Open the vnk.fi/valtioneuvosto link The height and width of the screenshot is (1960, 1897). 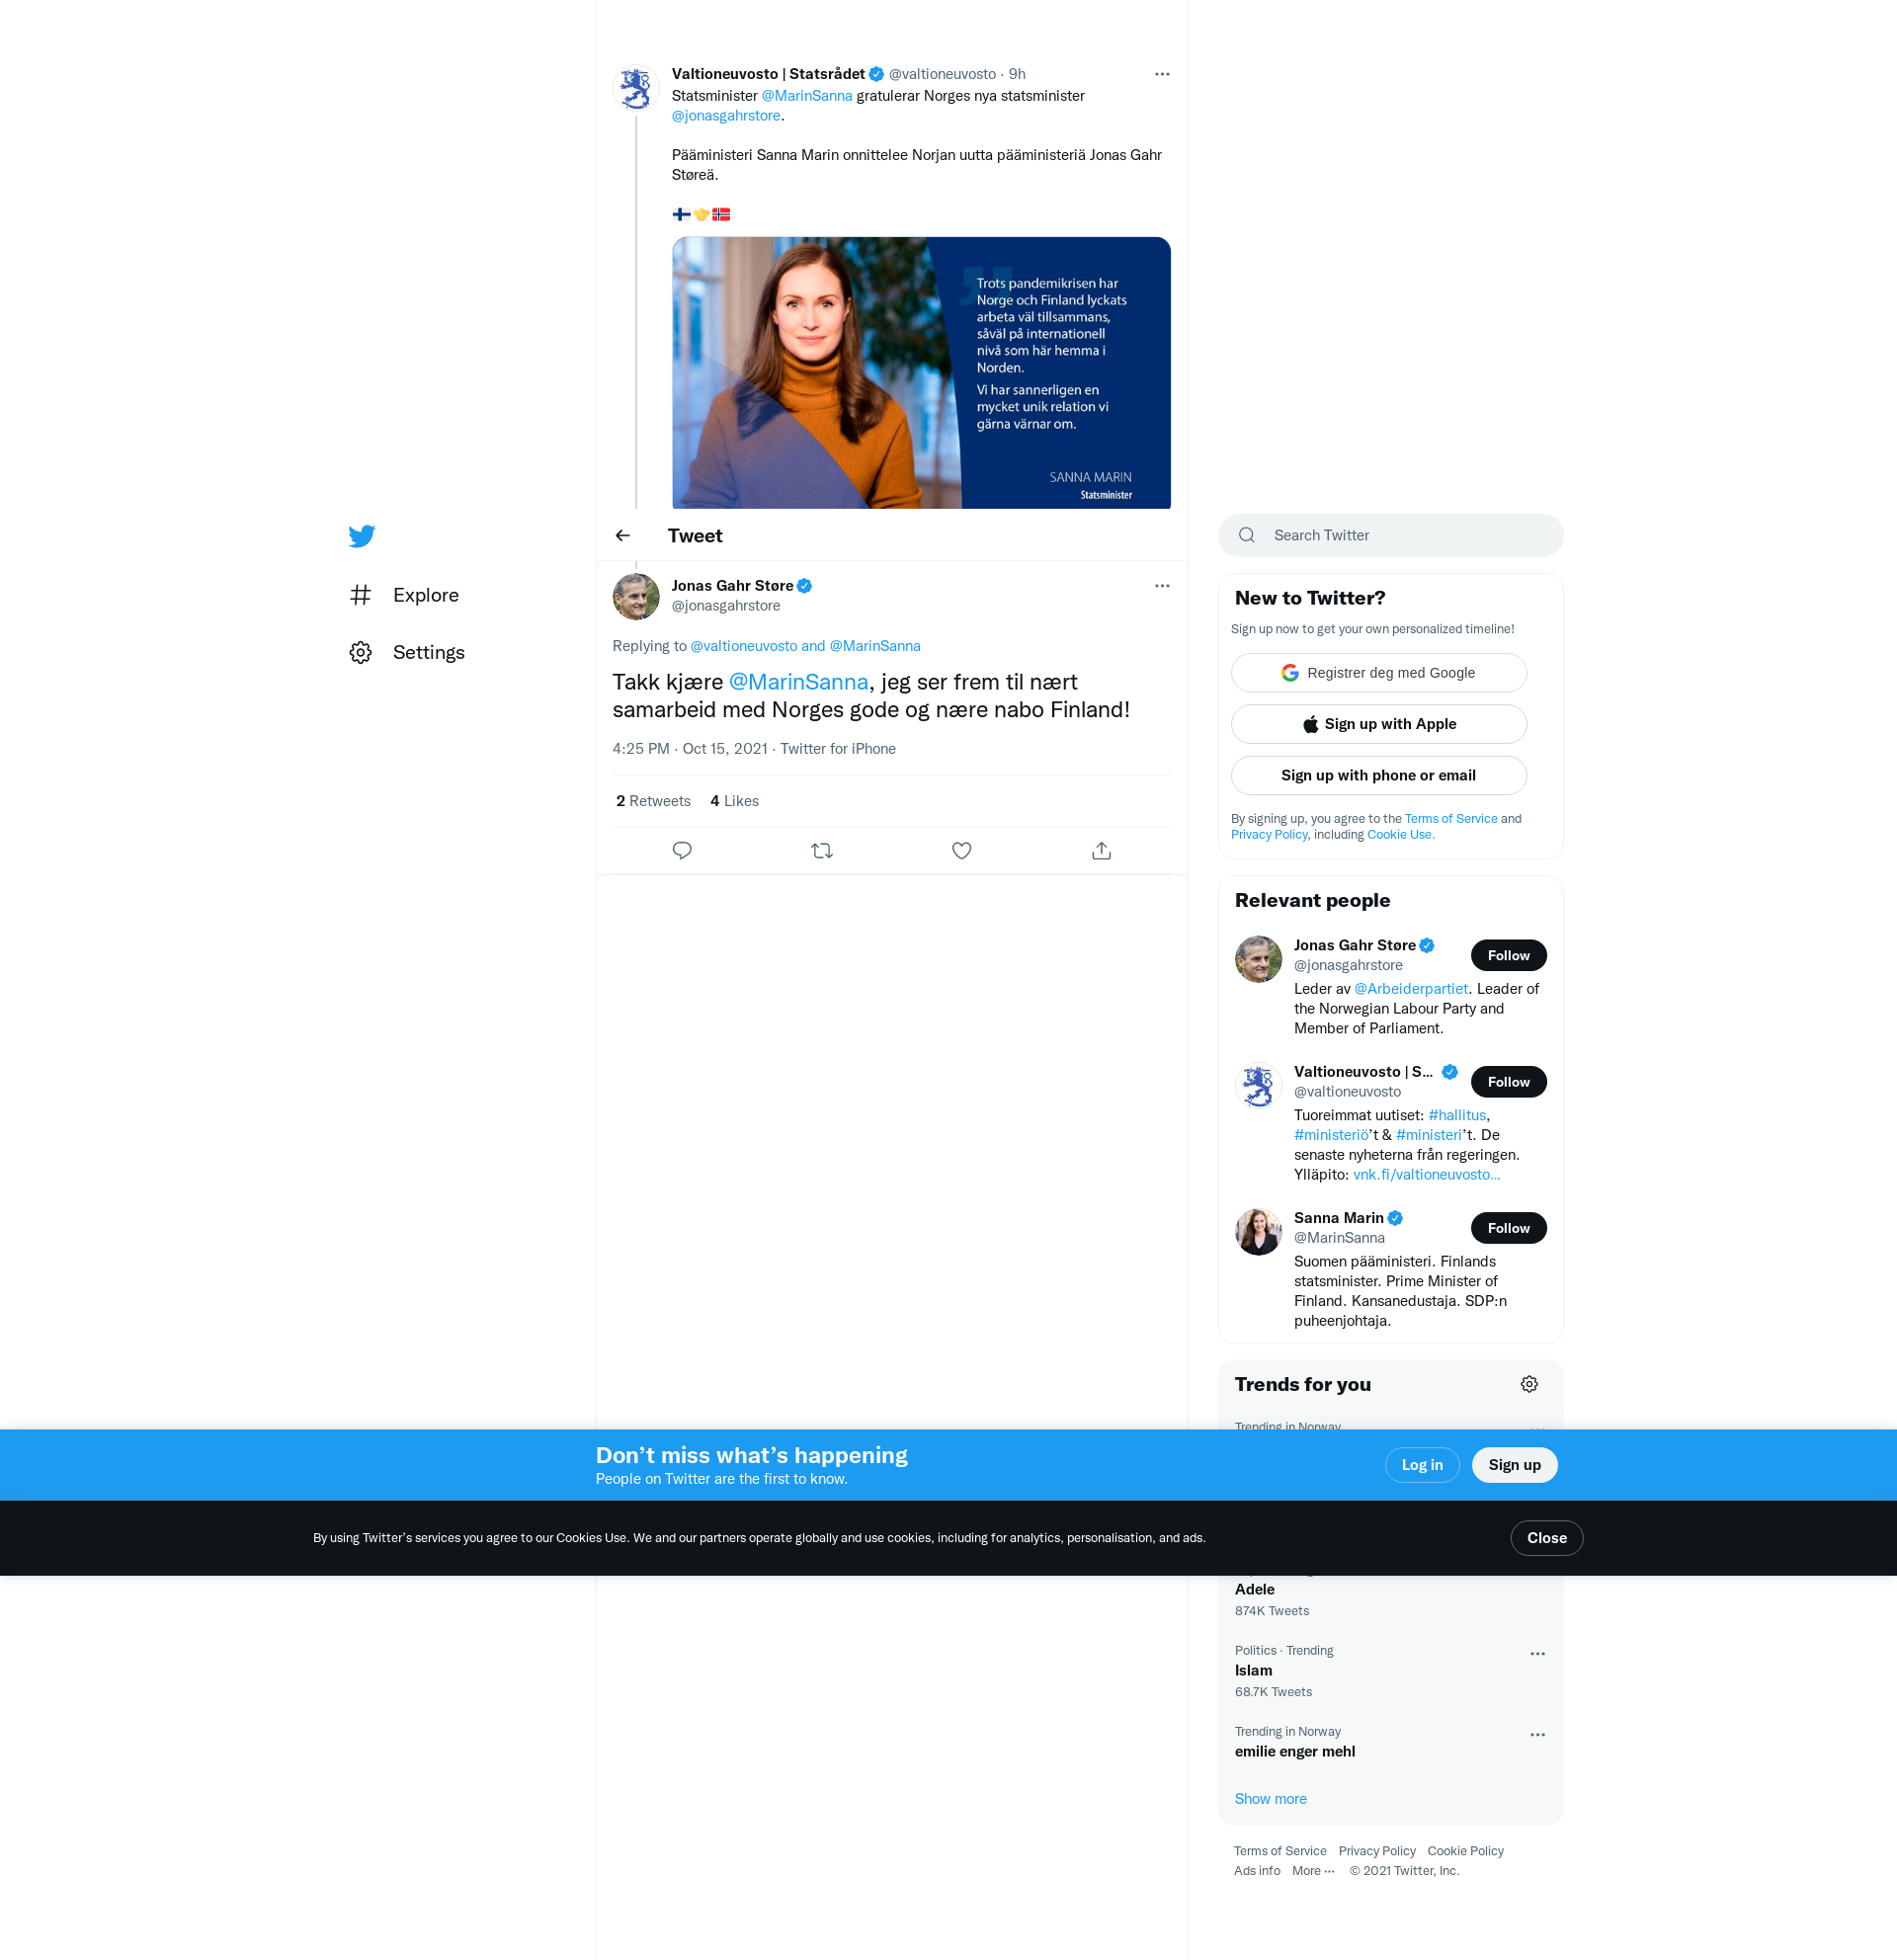[1426, 1175]
